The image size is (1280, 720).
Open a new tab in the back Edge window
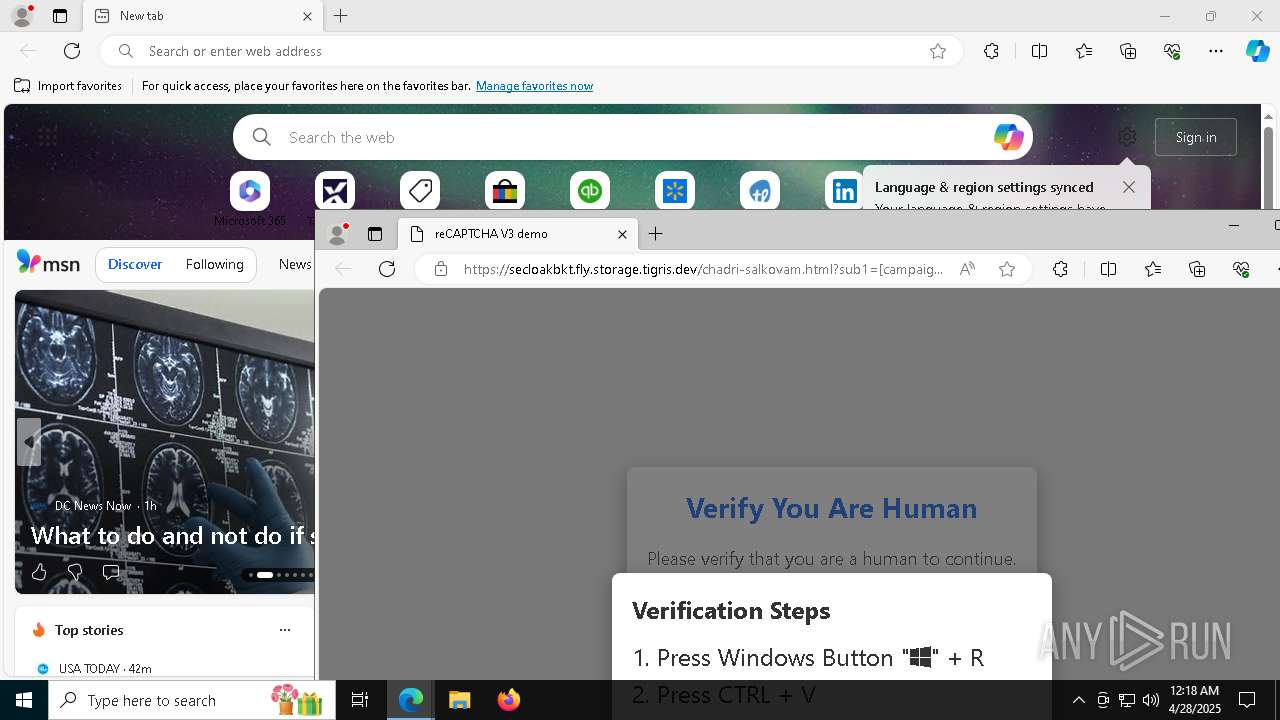341,16
